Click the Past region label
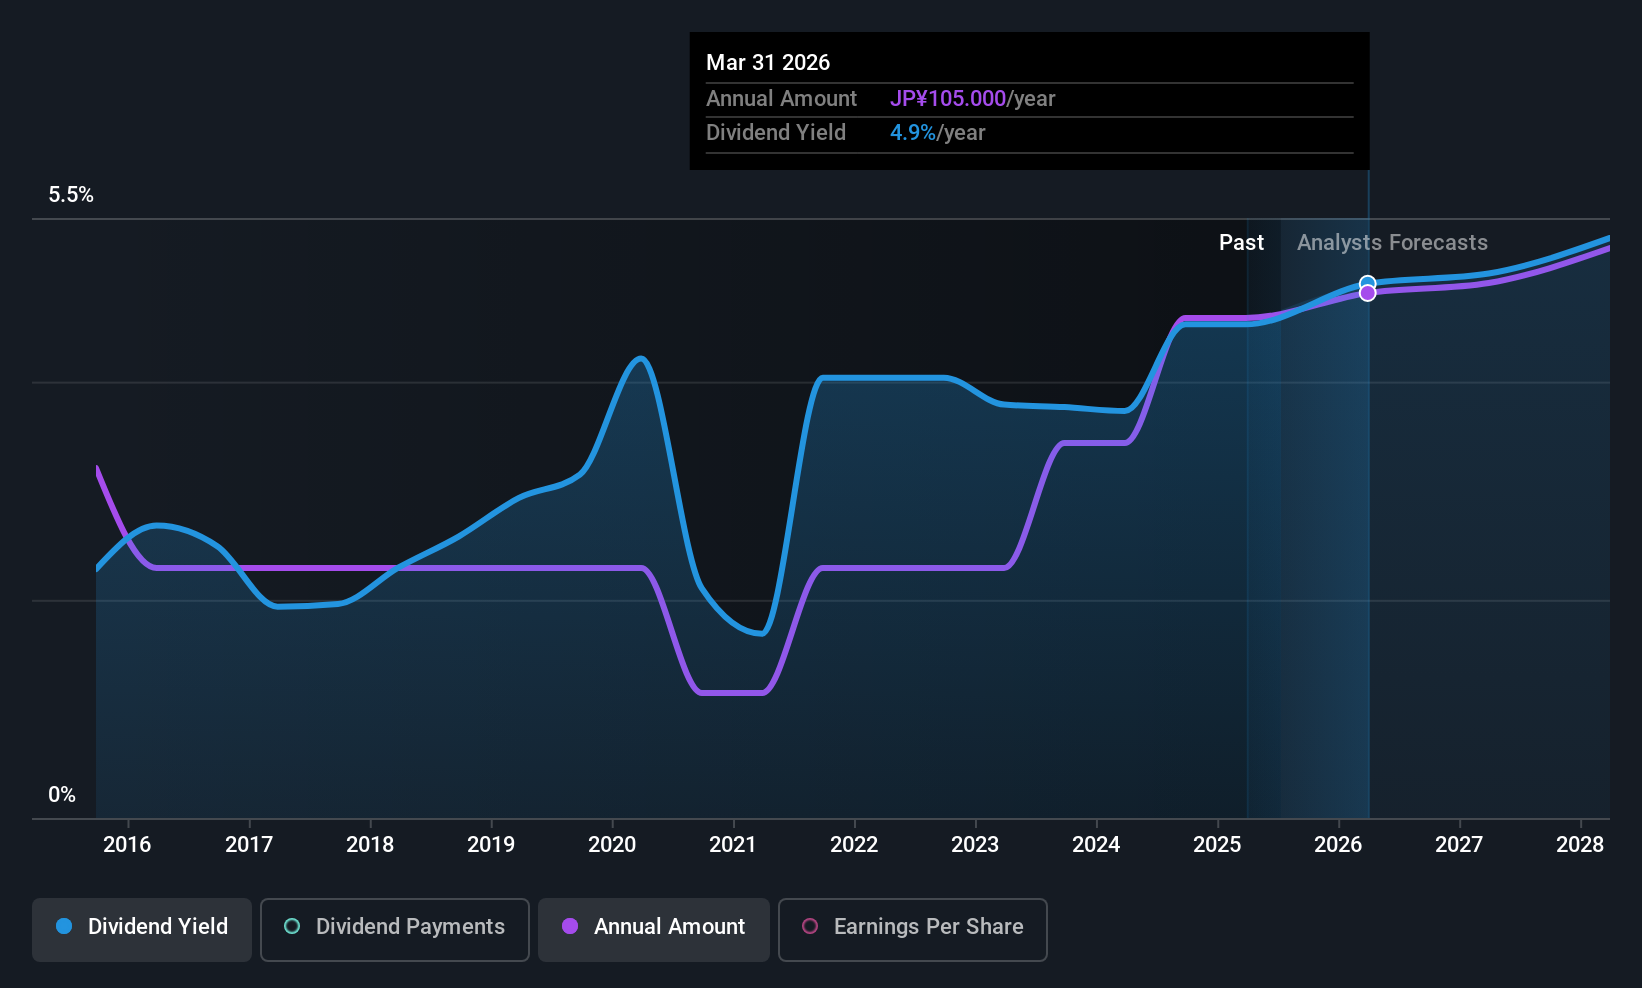Screen dimensions: 1642x988 [x=1241, y=243]
